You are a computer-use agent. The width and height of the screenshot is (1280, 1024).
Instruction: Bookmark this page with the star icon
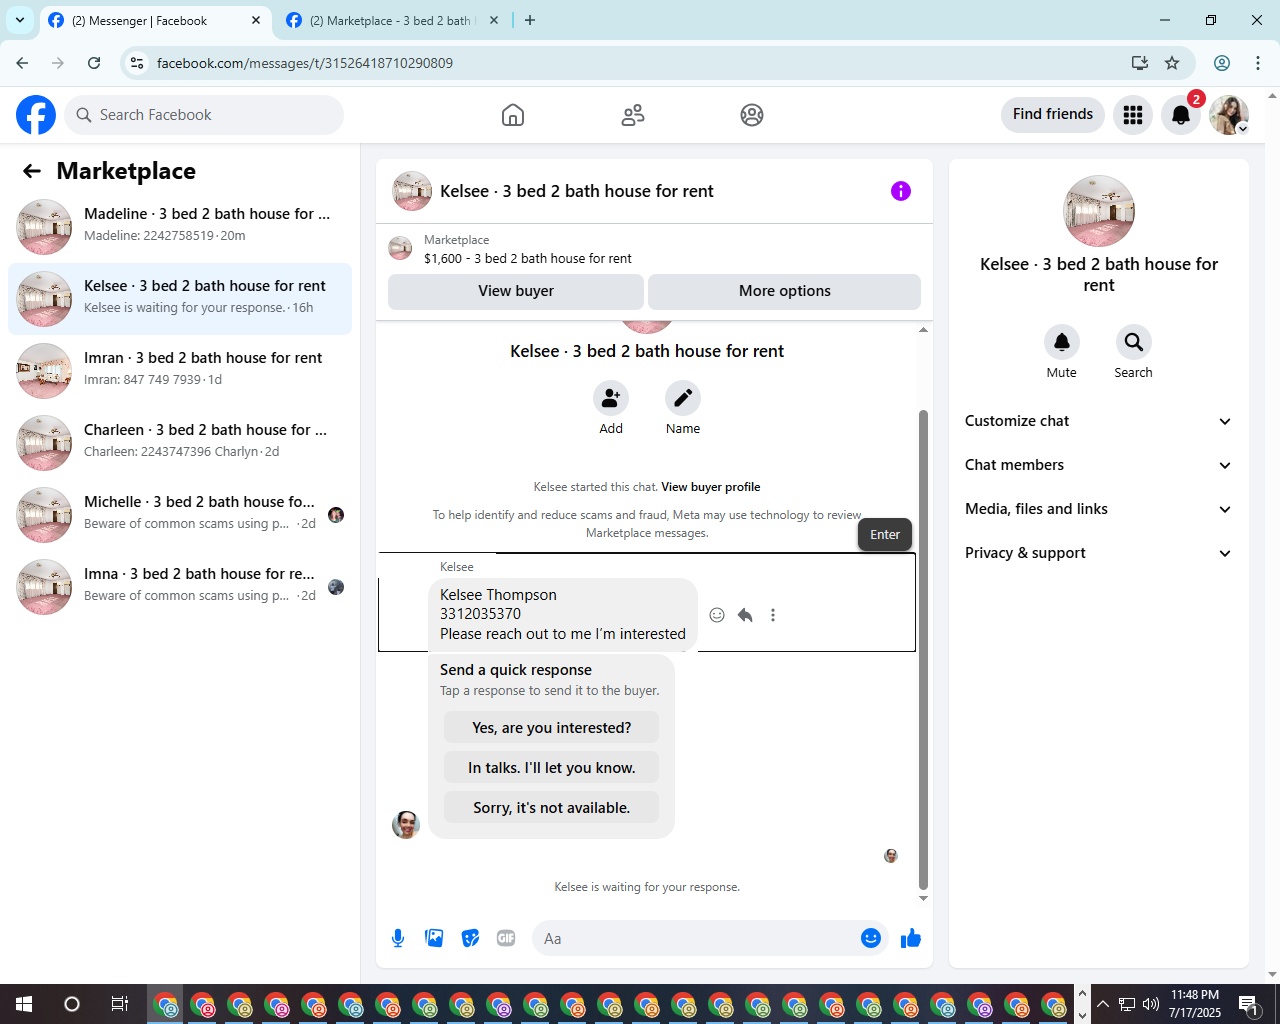tap(1172, 63)
